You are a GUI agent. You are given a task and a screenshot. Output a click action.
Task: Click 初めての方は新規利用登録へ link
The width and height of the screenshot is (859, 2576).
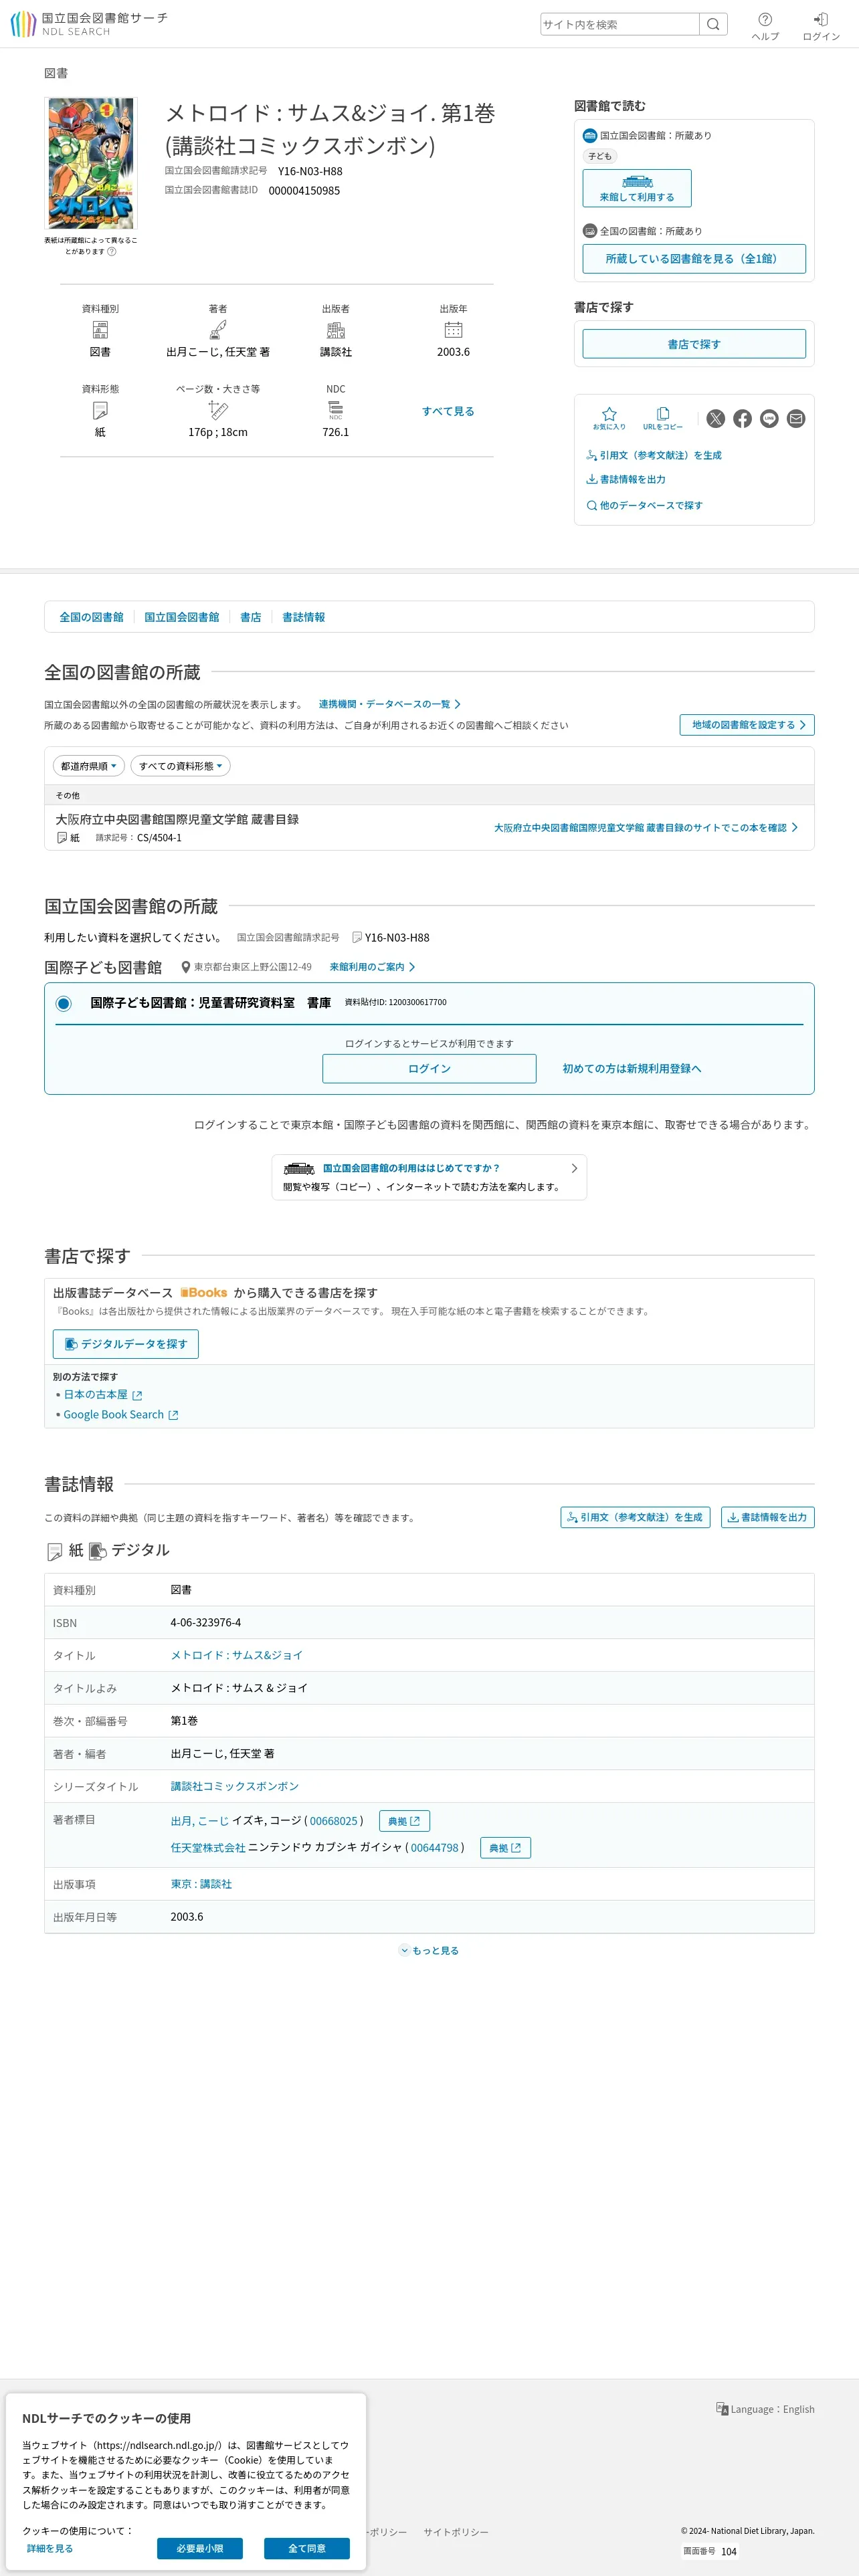tap(632, 1069)
